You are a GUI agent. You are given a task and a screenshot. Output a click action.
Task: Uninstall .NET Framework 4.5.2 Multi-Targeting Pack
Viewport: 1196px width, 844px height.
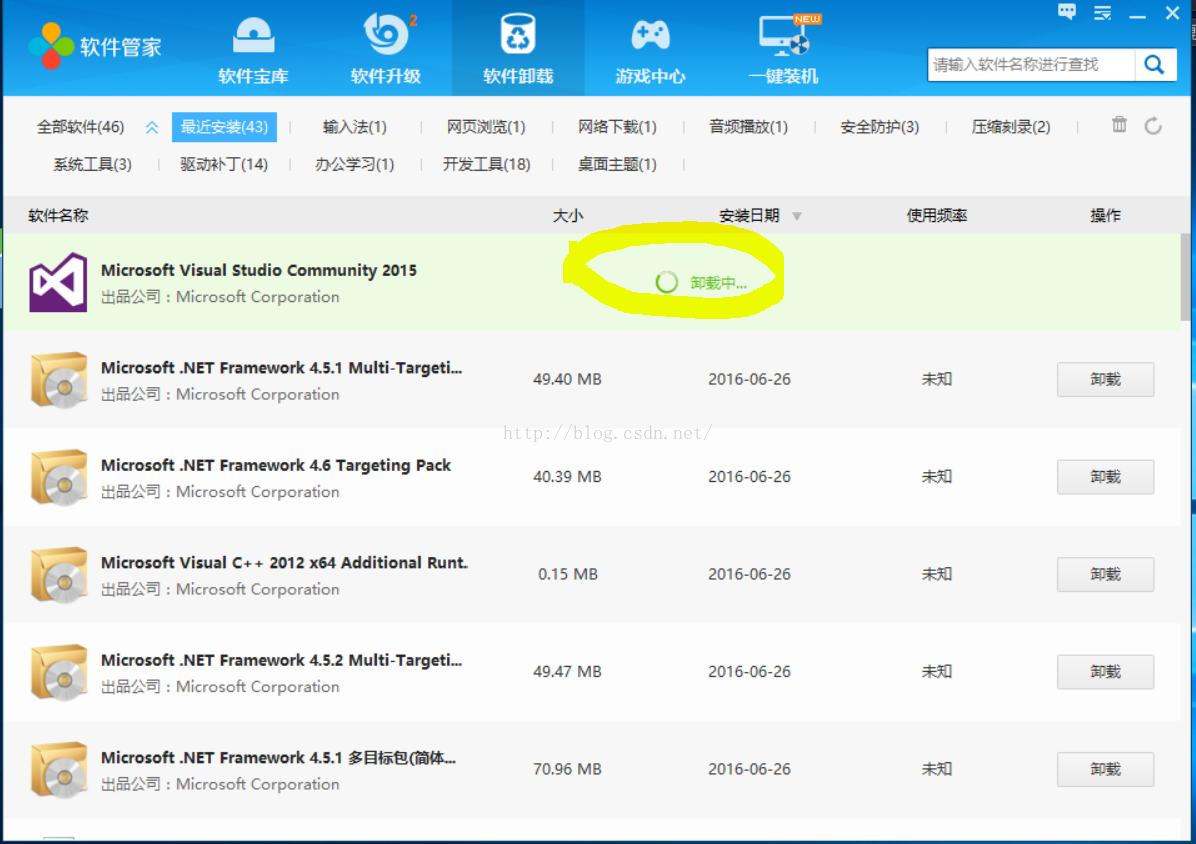(x=1105, y=672)
